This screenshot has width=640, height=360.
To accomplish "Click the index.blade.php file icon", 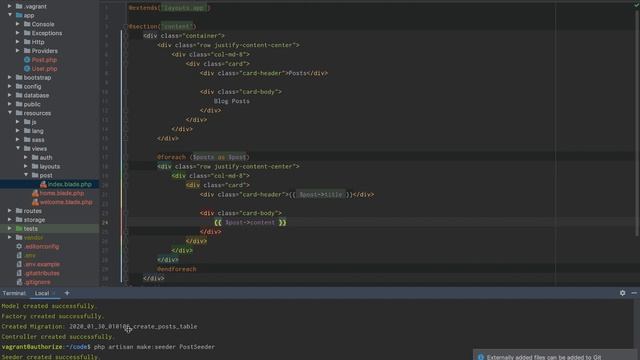I will (43, 184).
